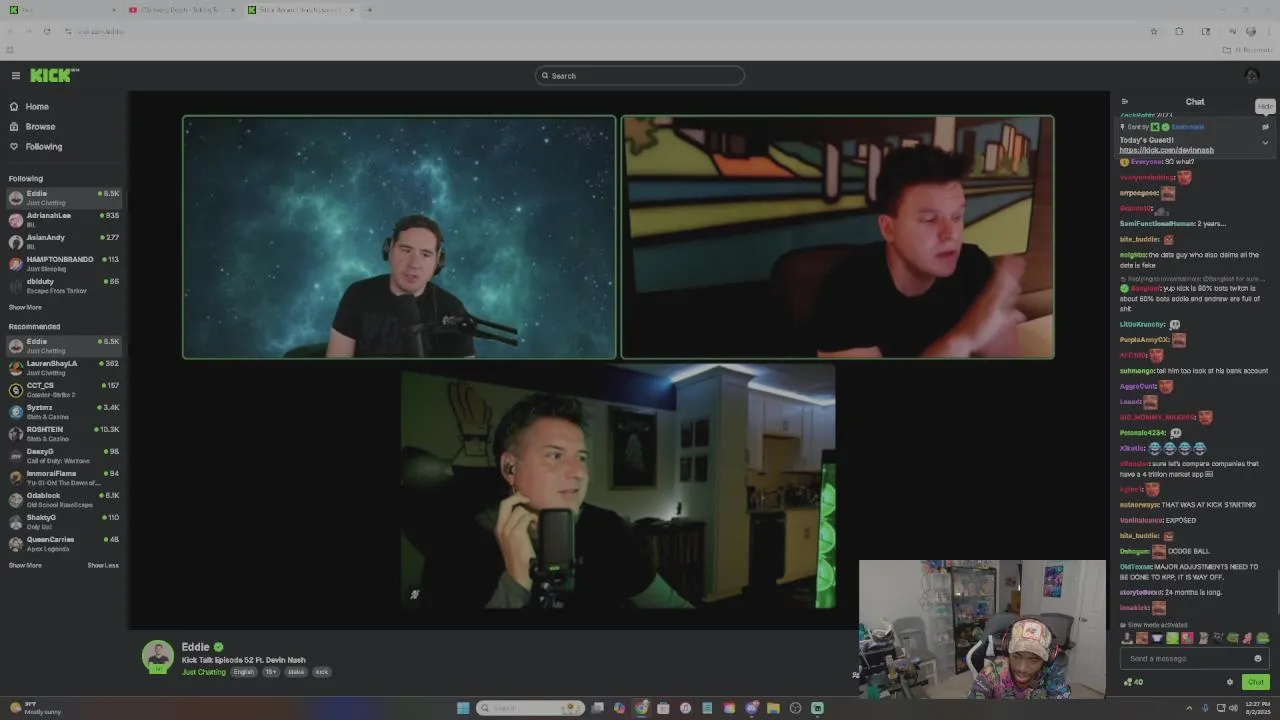The height and width of the screenshot is (720, 1280).
Task: Open Windows Start button
Action: click(462, 708)
